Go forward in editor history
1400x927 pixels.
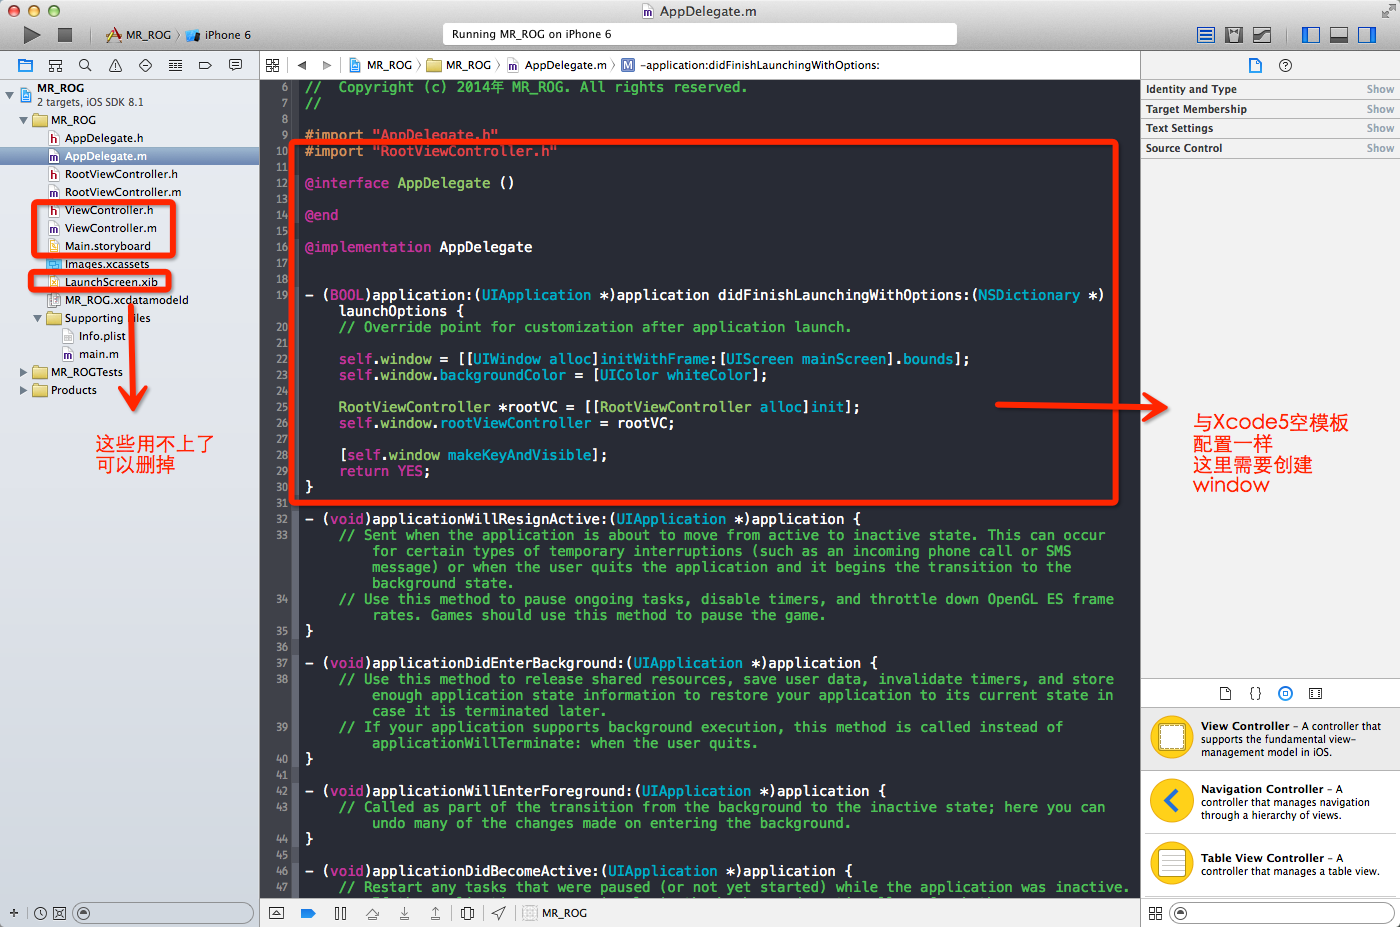click(x=326, y=65)
